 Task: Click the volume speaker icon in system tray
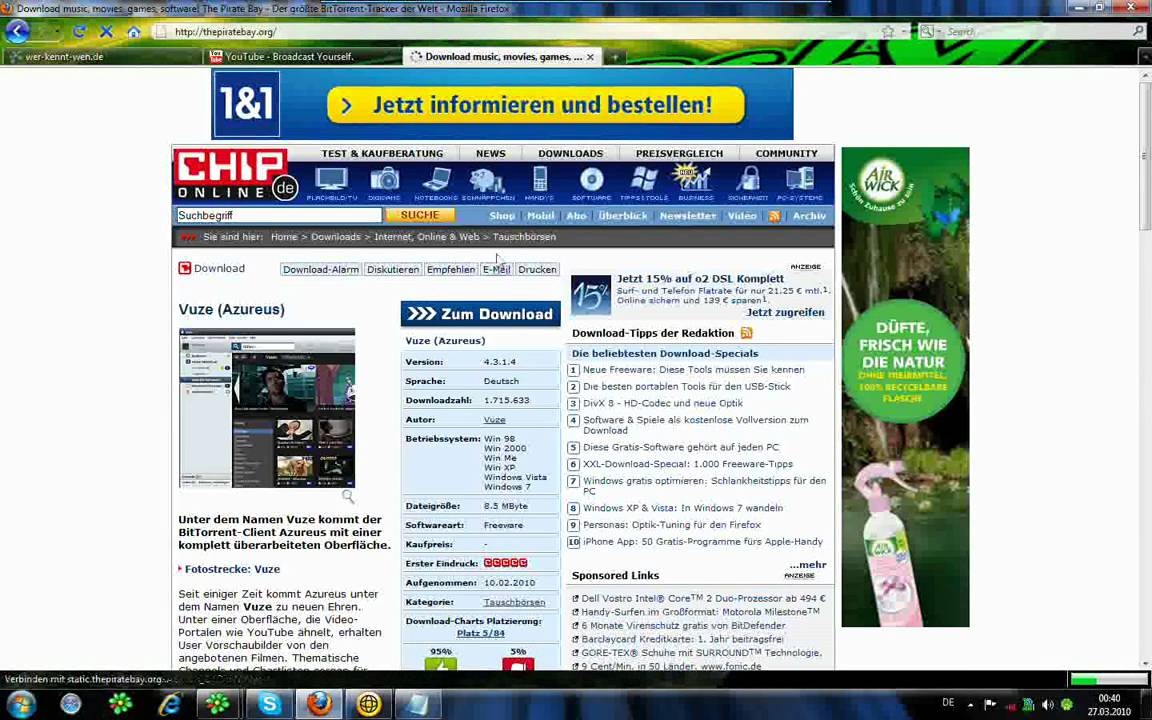(x=1048, y=705)
